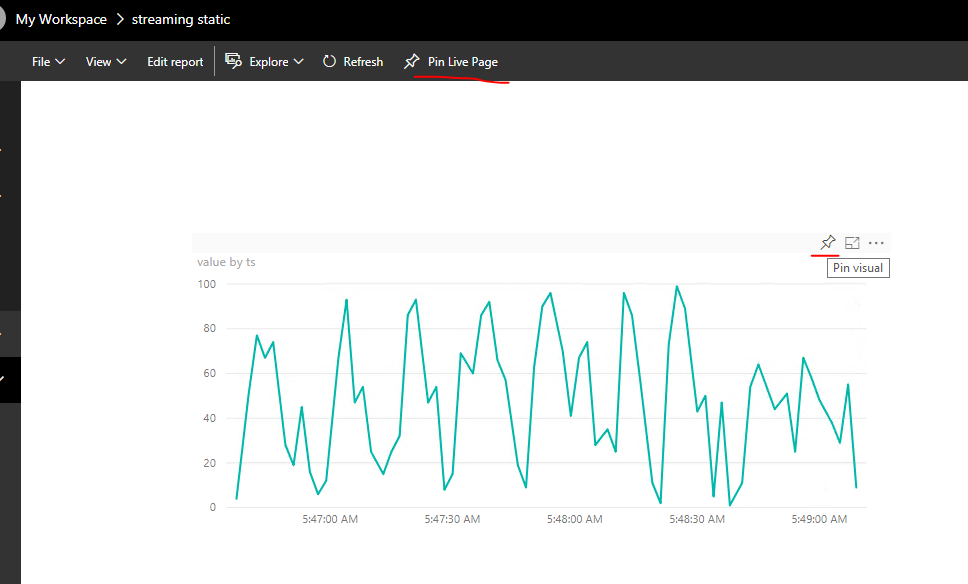This screenshot has height=584, width=968.
Task: Click the 60 y-axis label
Action: coord(210,373)
